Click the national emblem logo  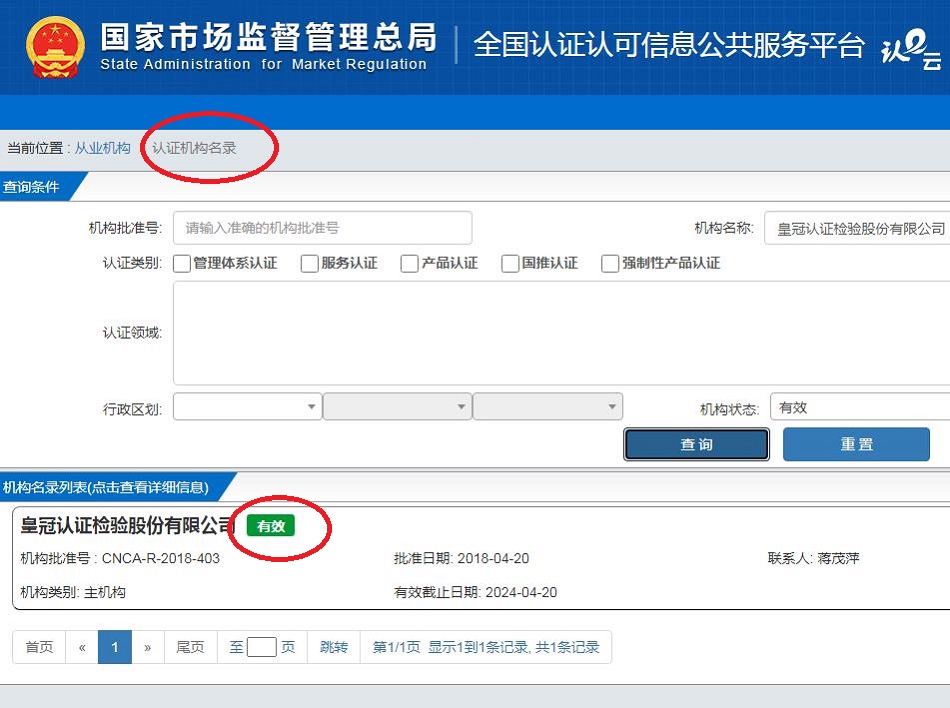tap(56, 47)
